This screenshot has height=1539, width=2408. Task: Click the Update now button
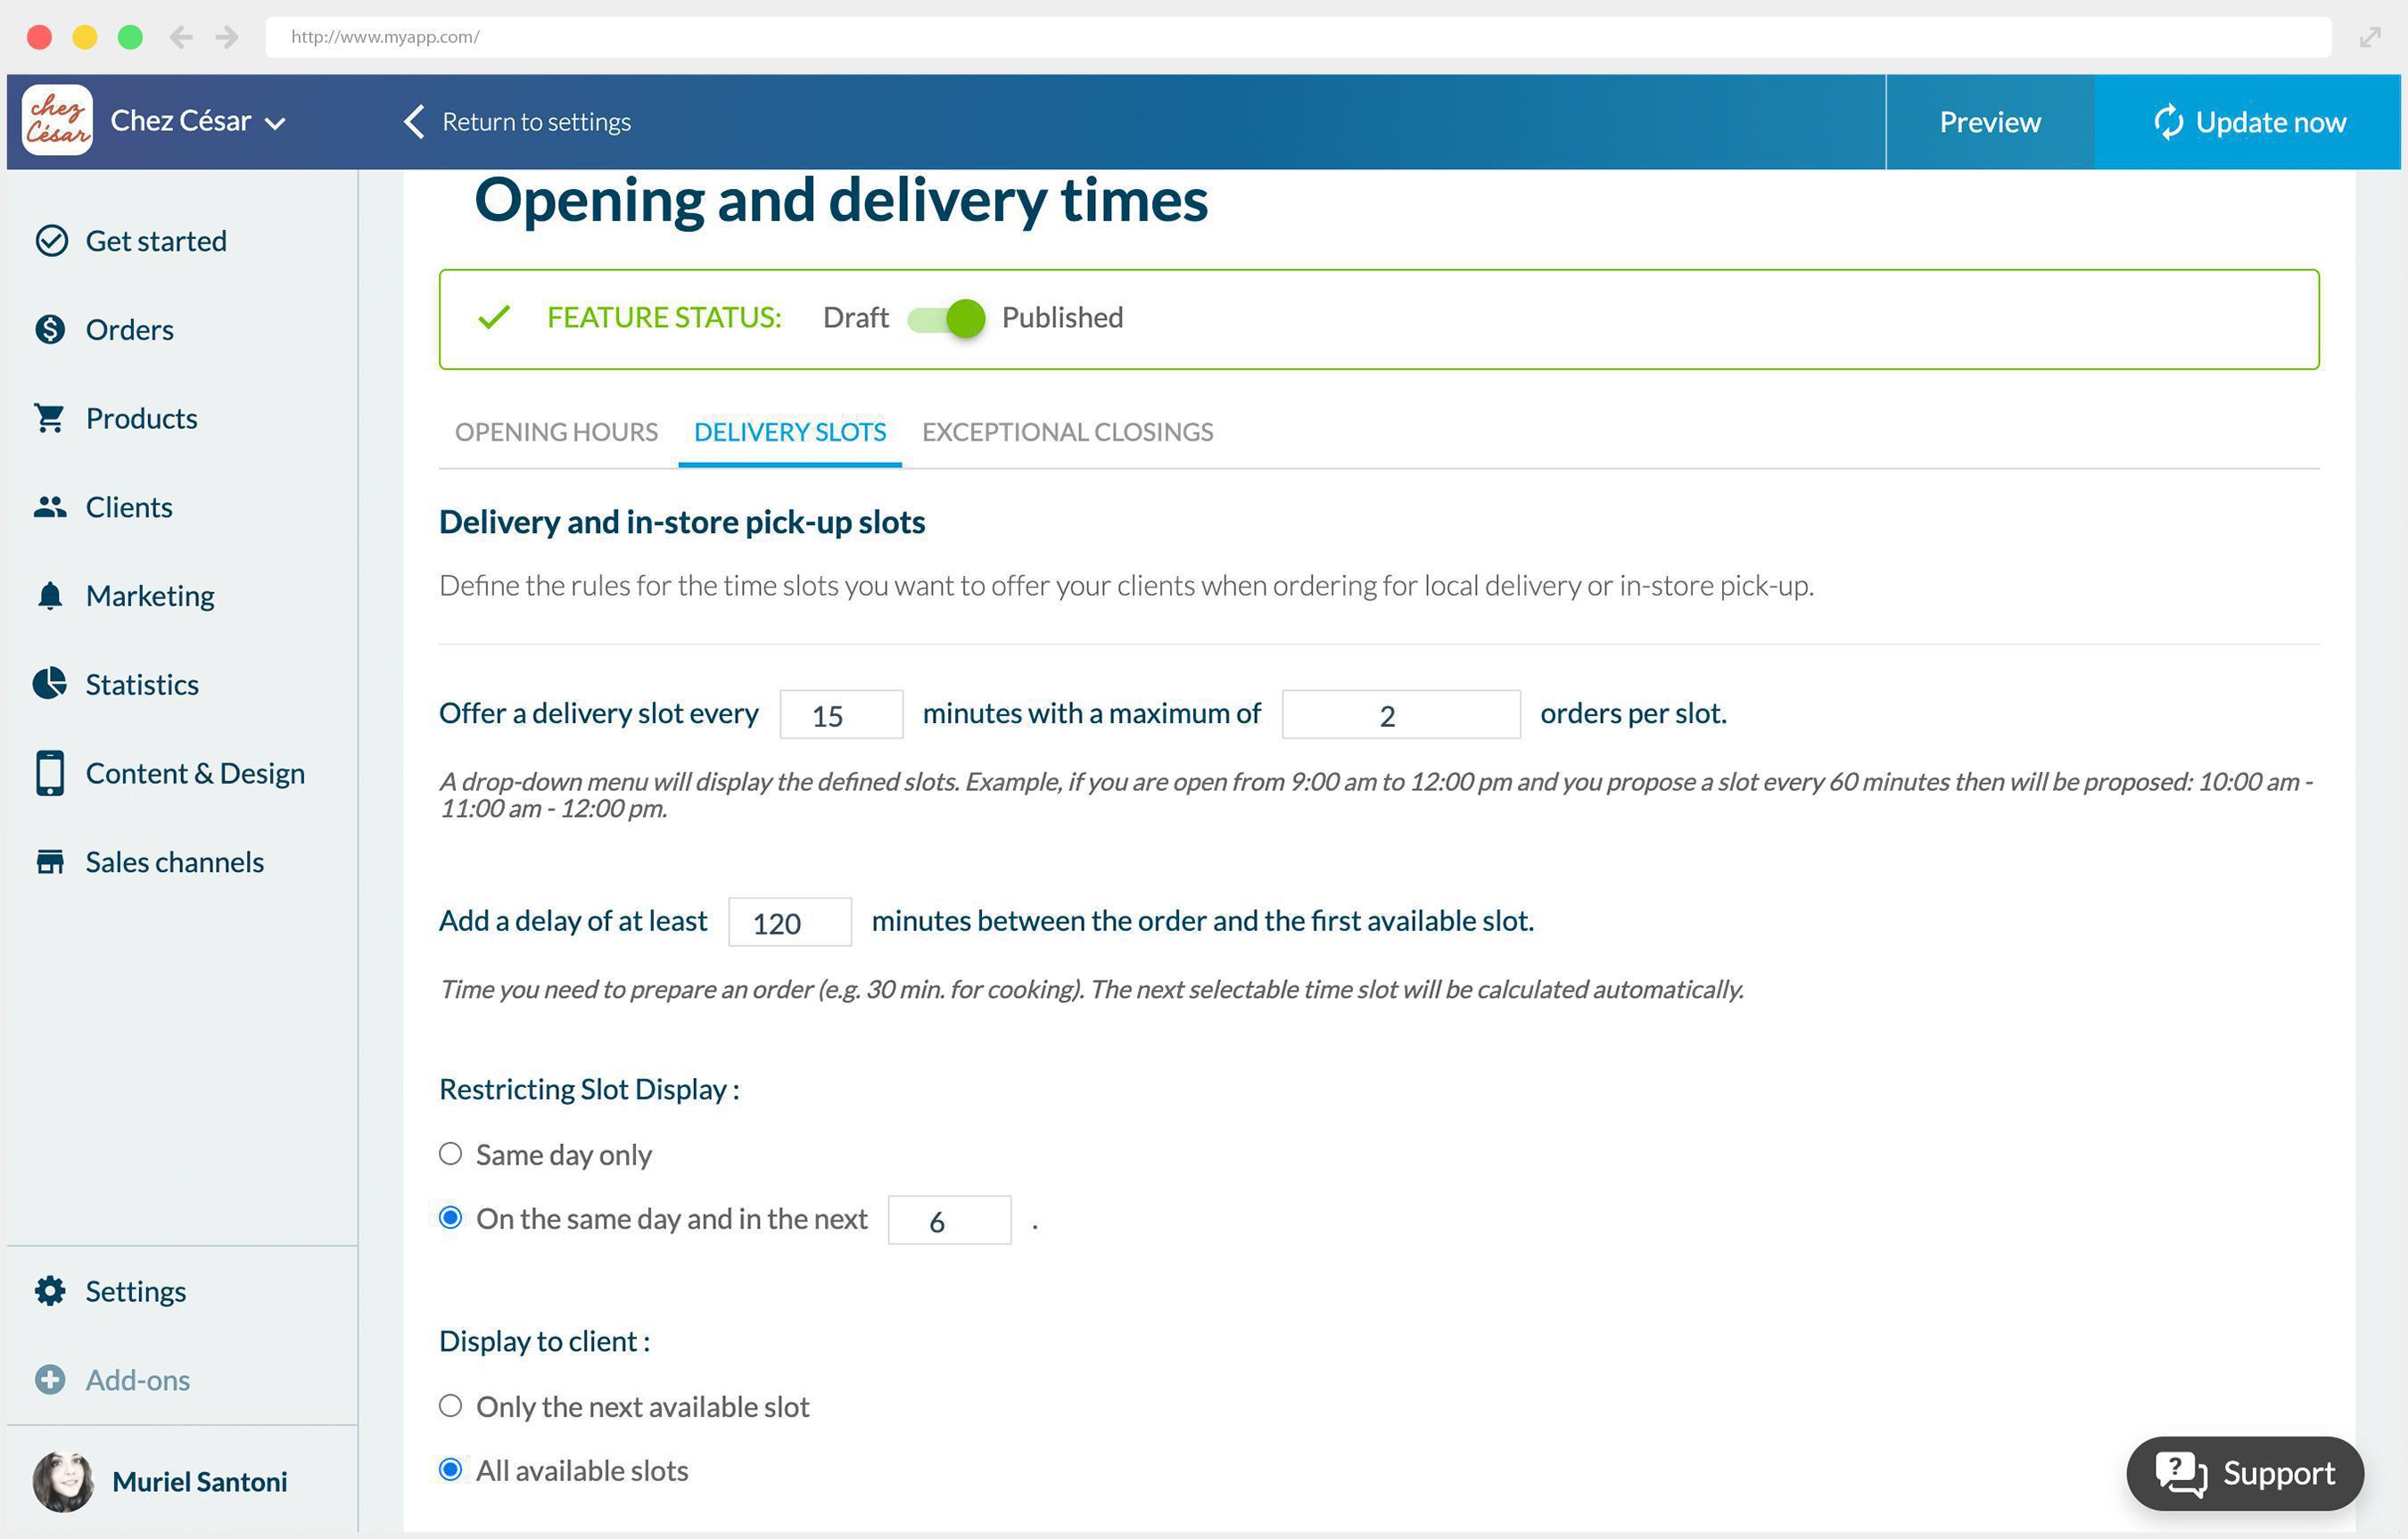coord(2247,122)
